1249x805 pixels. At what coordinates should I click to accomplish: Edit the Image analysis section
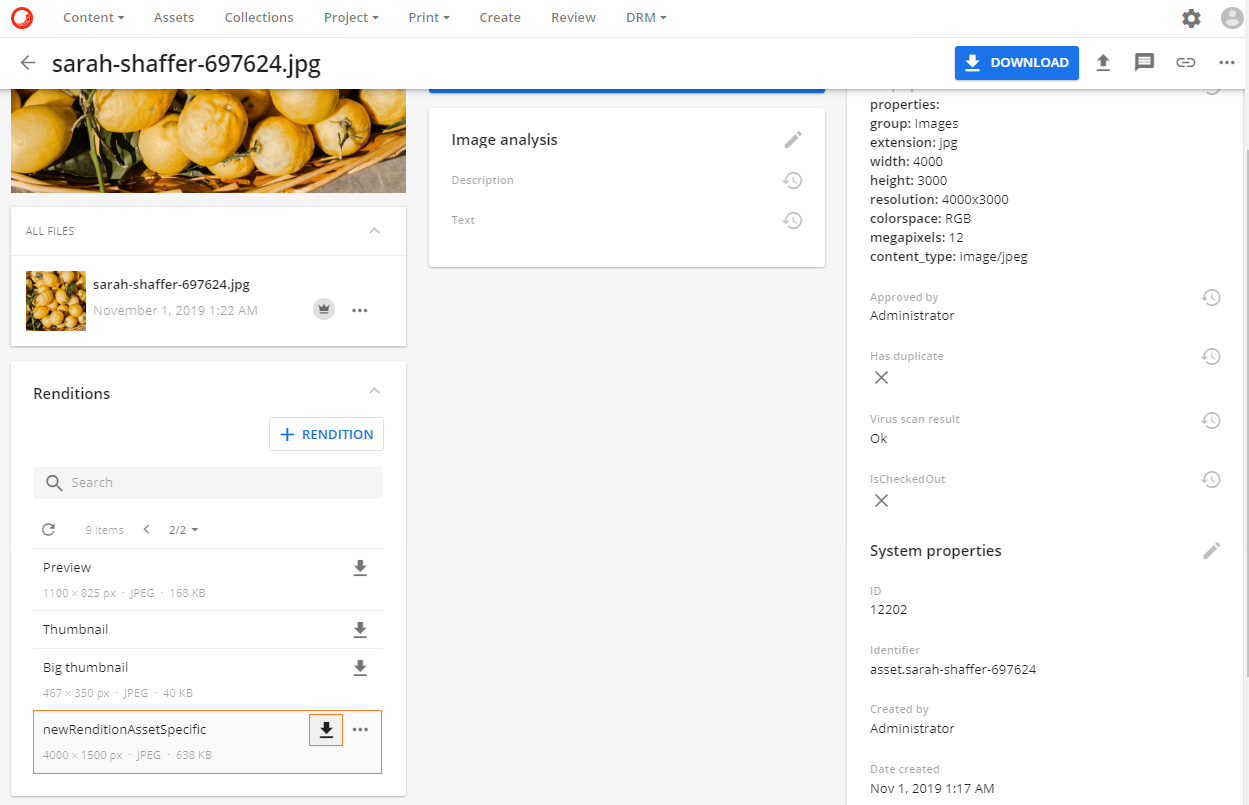pos(792,139)
